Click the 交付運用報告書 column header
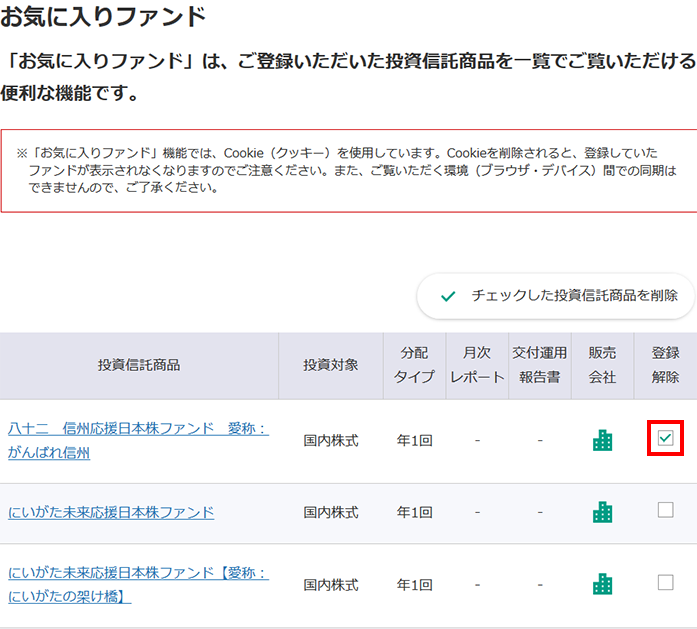 [540, 365]
